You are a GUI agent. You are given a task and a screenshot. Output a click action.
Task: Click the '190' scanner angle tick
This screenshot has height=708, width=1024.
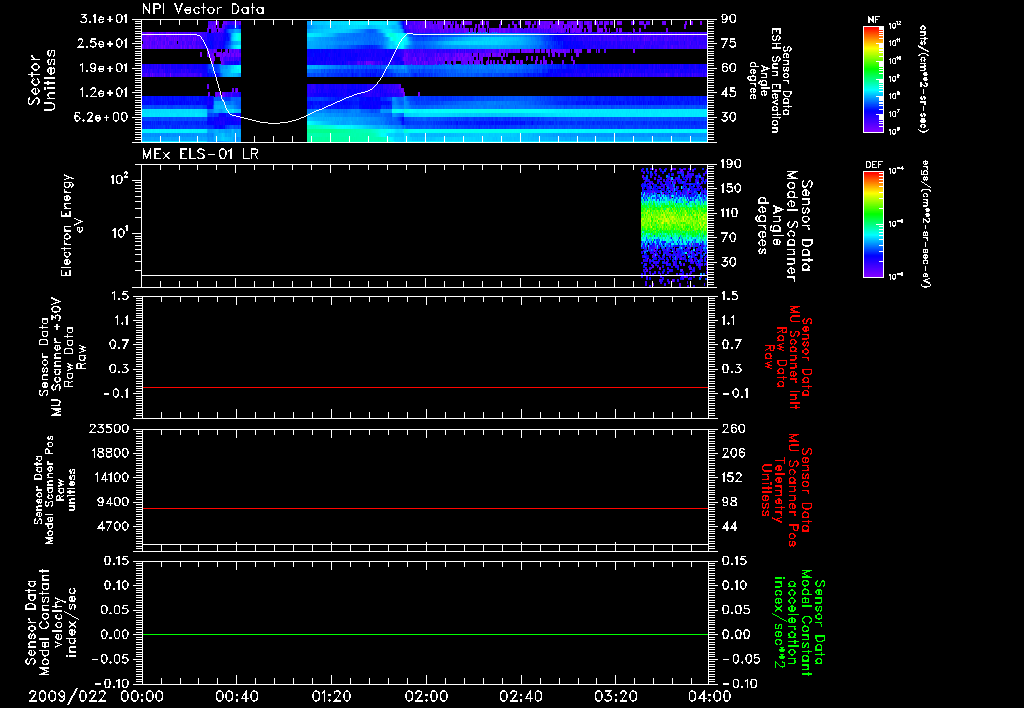coord(731,164)
